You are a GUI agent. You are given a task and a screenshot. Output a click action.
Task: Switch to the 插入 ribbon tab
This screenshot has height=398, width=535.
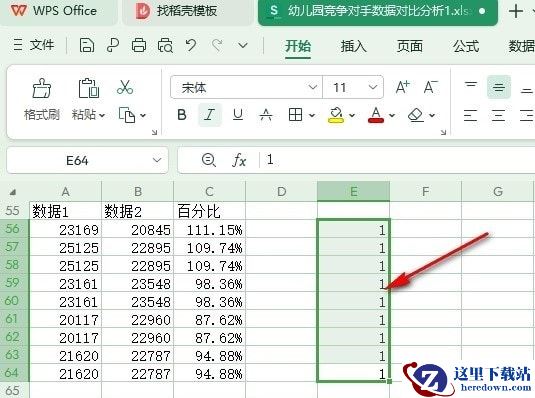[x=353, y=46]
